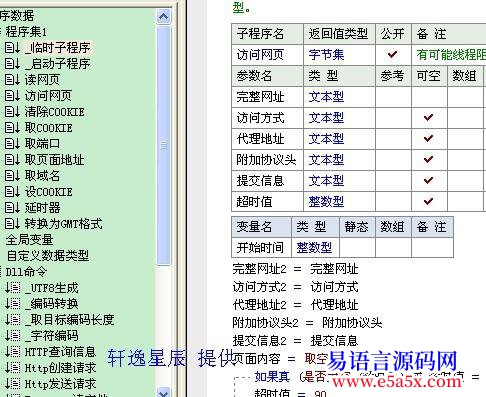Click the empty 可空 cell for 完整网址
Screen dimensions: 486x397
(x=429, y=97)
